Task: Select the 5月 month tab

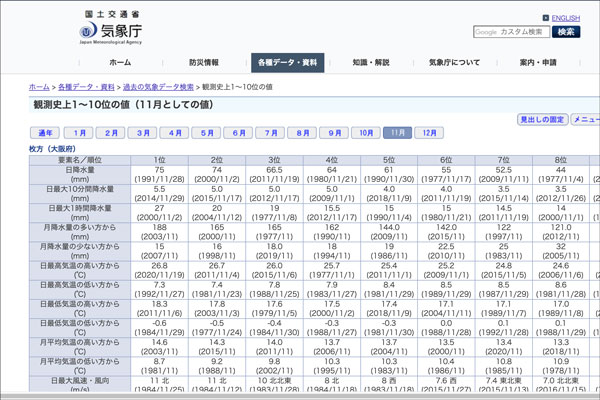Action: click(x=207, y=133)
